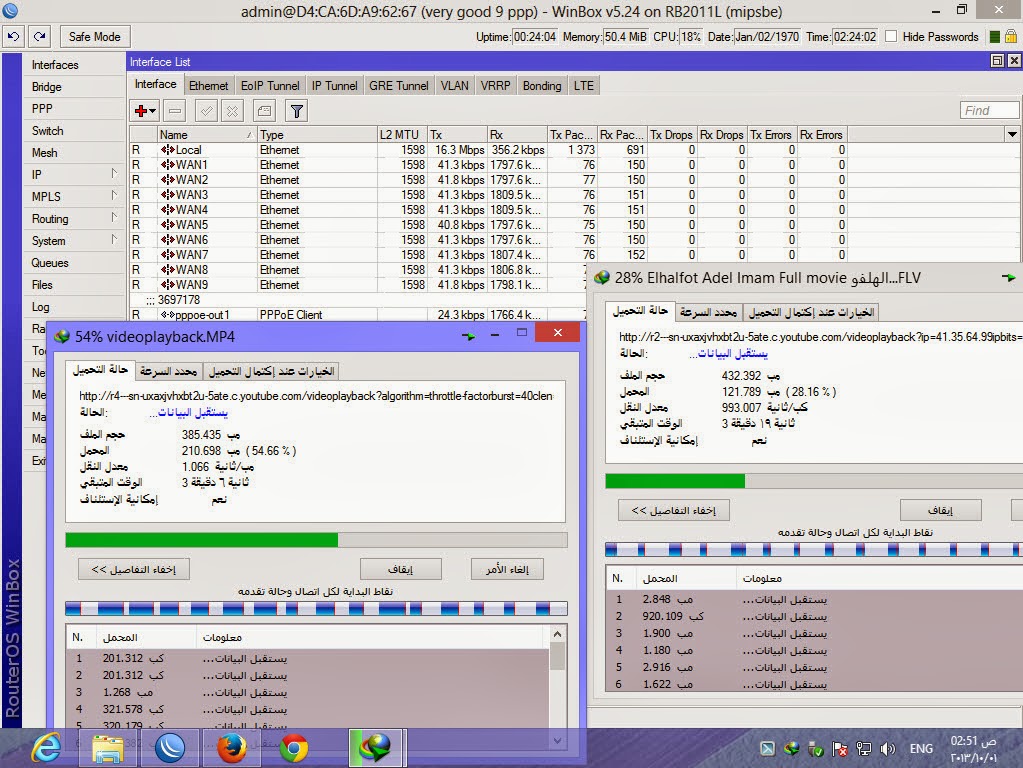Open Interfaces in the sidebar menu

(55, 65)
